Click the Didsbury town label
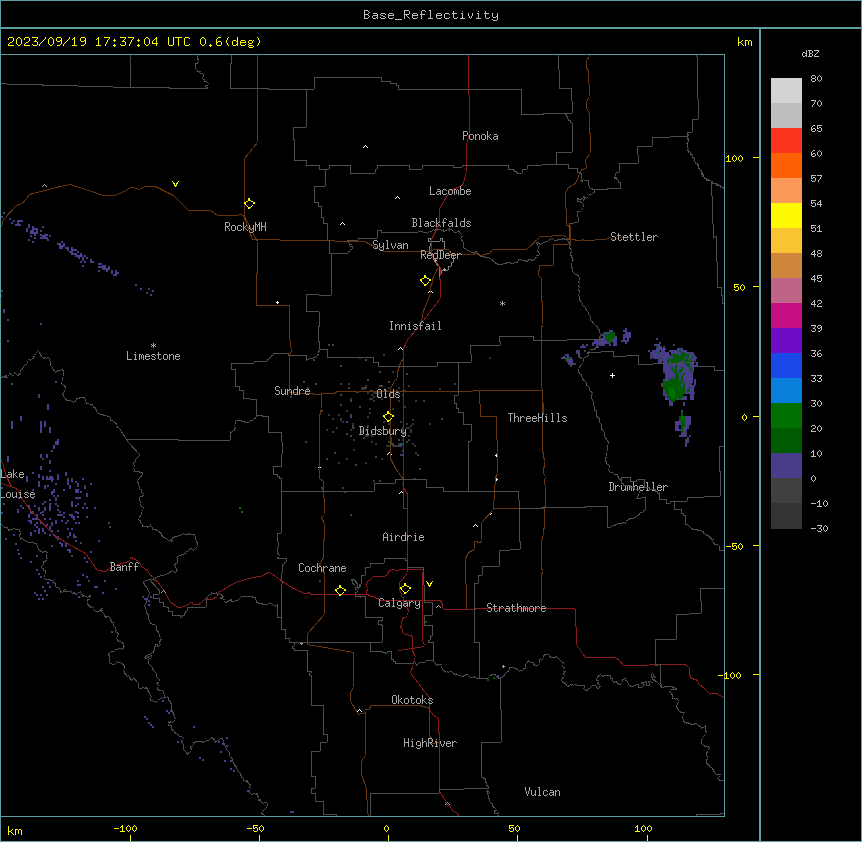862x842 pixels. tap(382, 431)
